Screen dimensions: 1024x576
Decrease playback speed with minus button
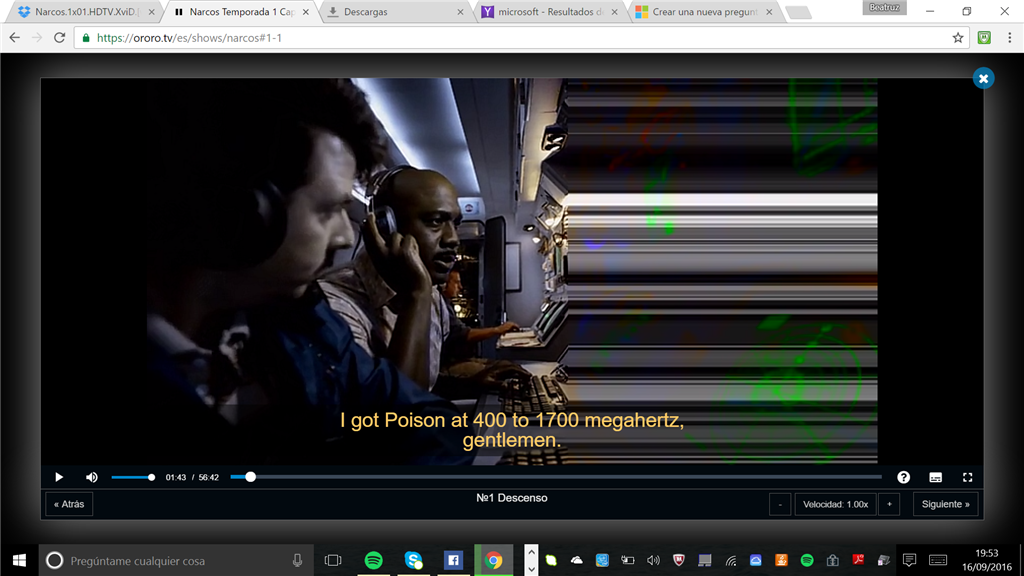pyautogui.click(x=780, y=504)
